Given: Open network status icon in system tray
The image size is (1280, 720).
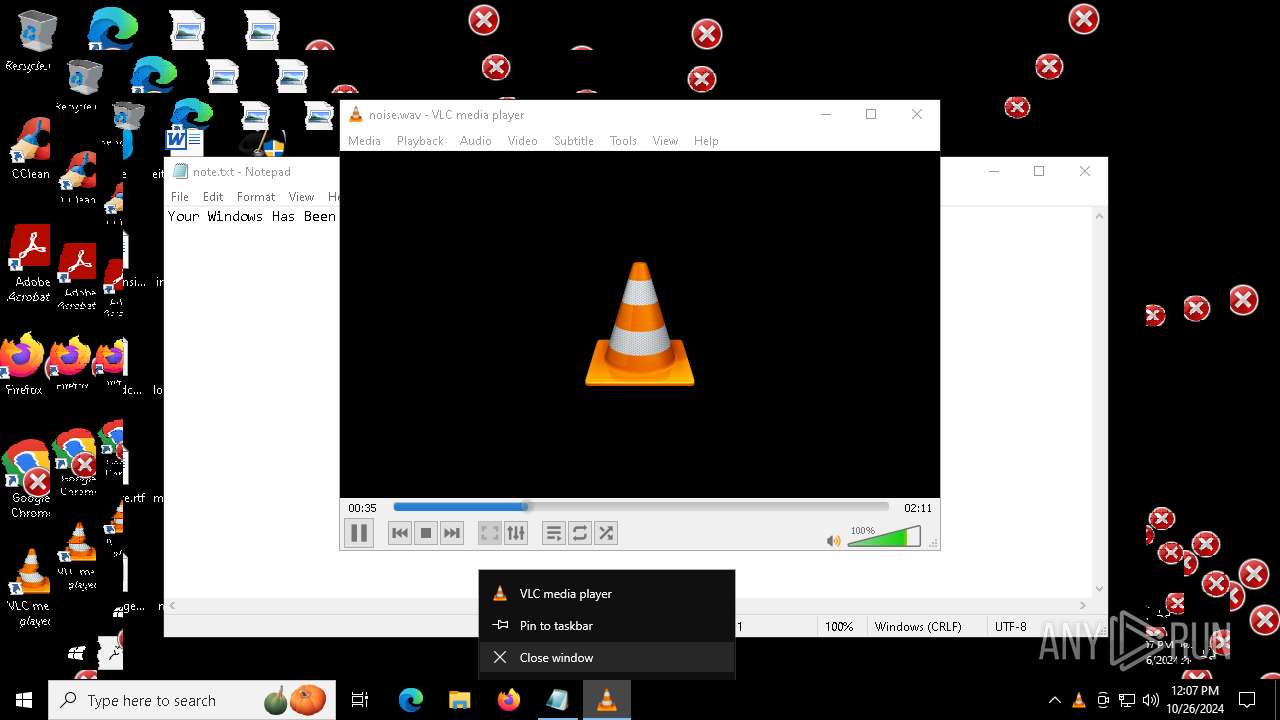Looking at the screenshot, I should [1127, 700].
